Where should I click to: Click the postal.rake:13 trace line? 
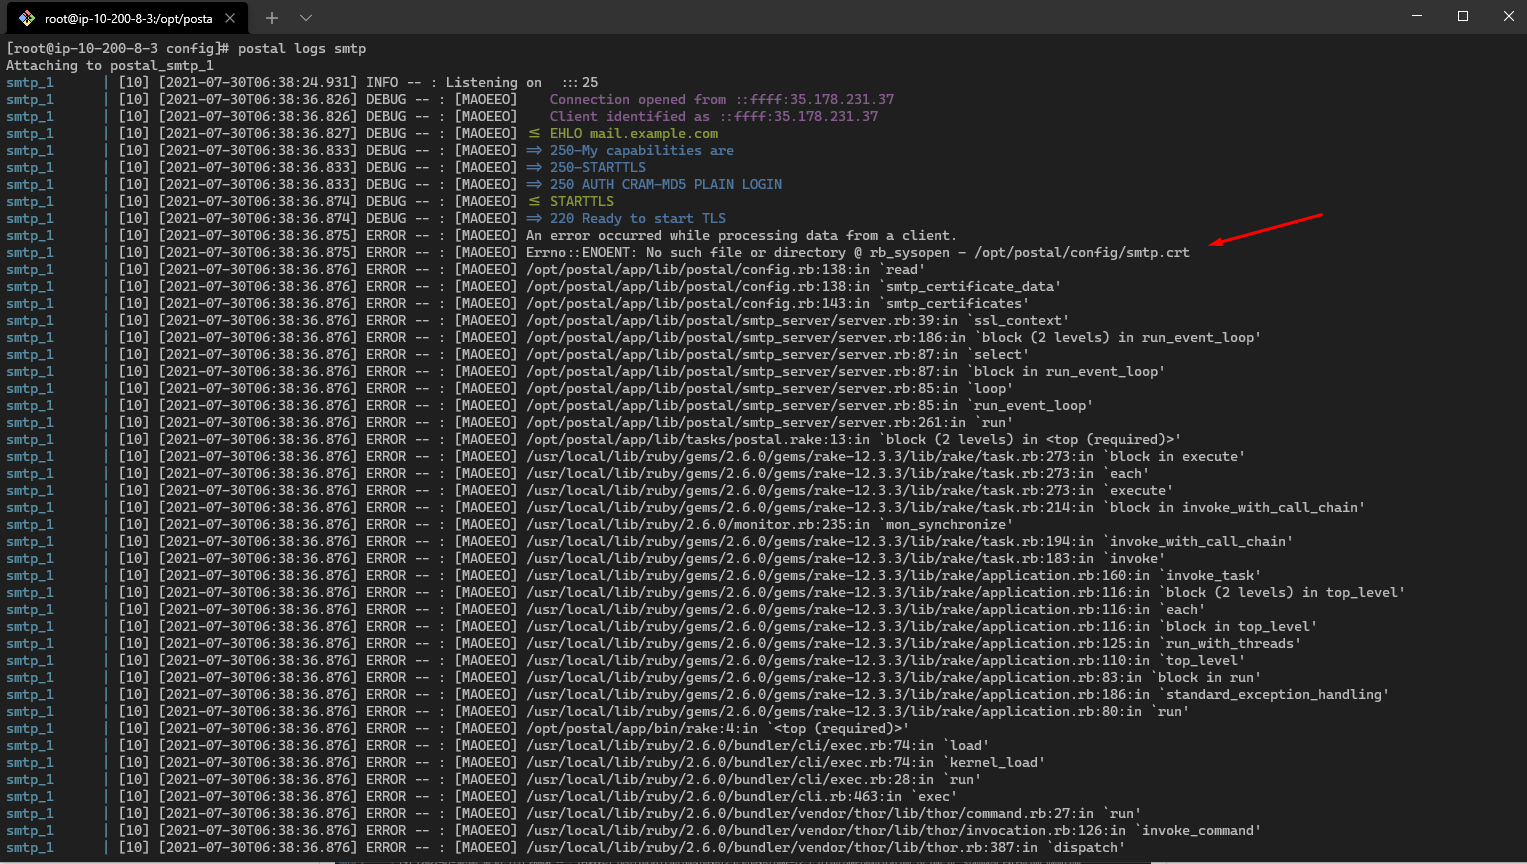click(854, 439)
